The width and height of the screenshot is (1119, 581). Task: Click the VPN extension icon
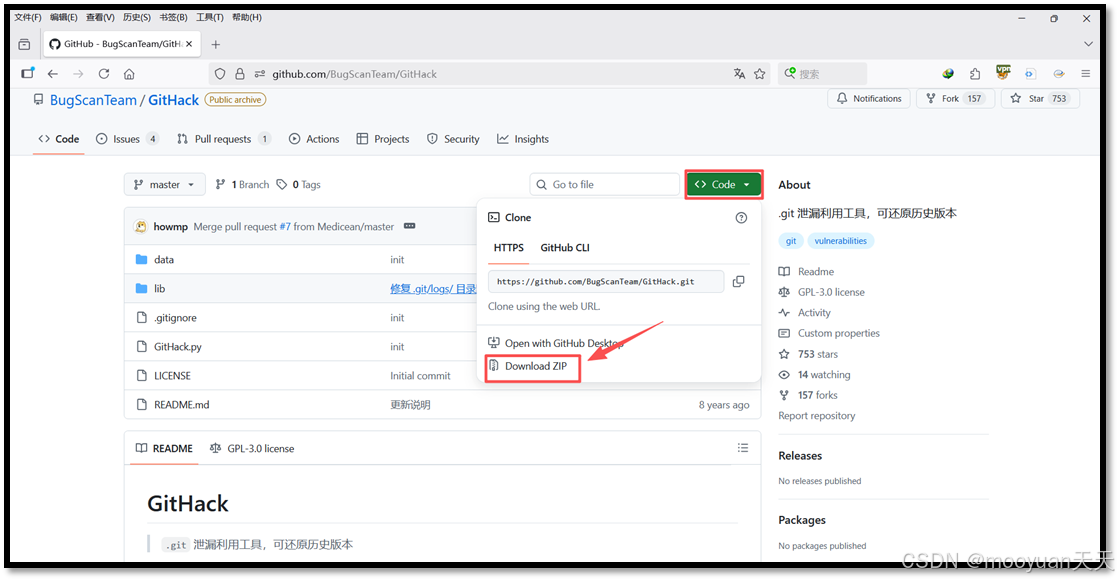pos(1003,72)
